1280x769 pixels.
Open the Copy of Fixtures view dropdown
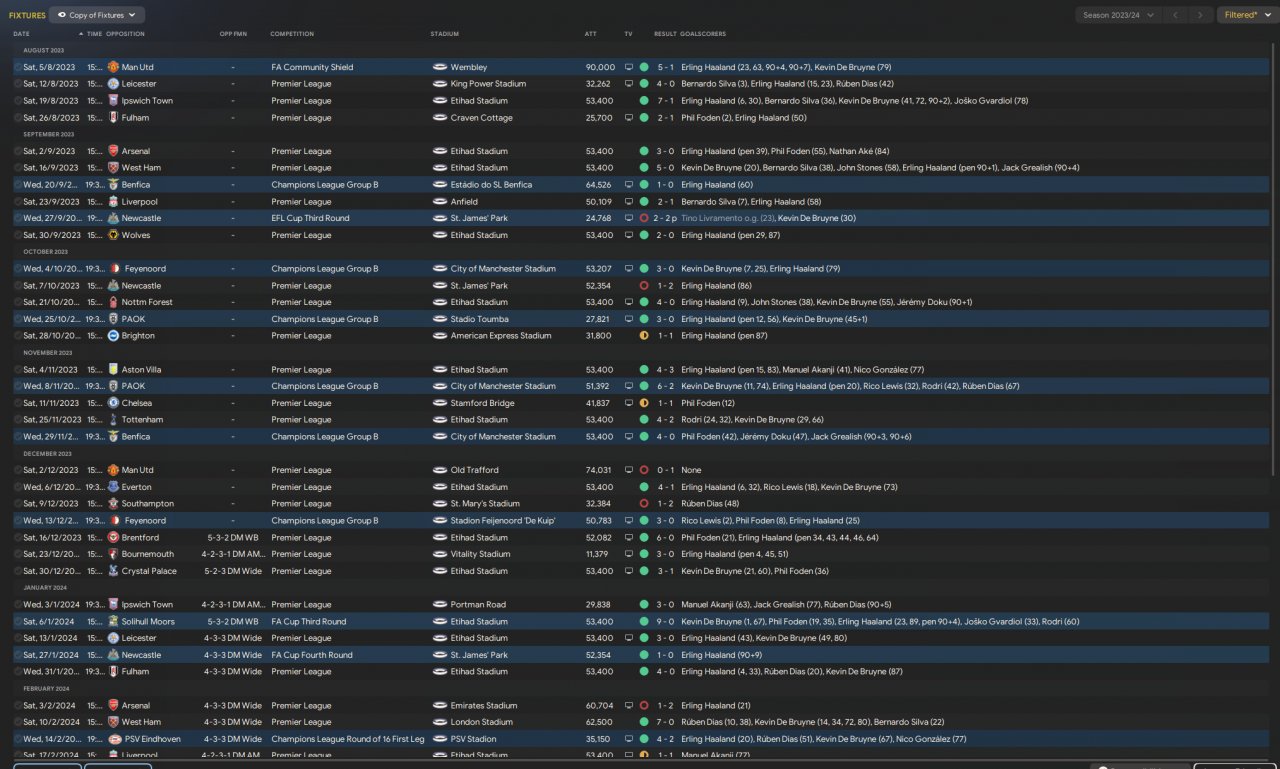point(97,15)
